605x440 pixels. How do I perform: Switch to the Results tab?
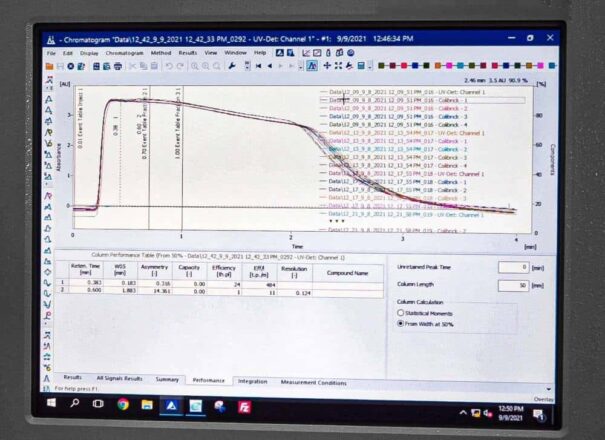(x=72, y=377)
